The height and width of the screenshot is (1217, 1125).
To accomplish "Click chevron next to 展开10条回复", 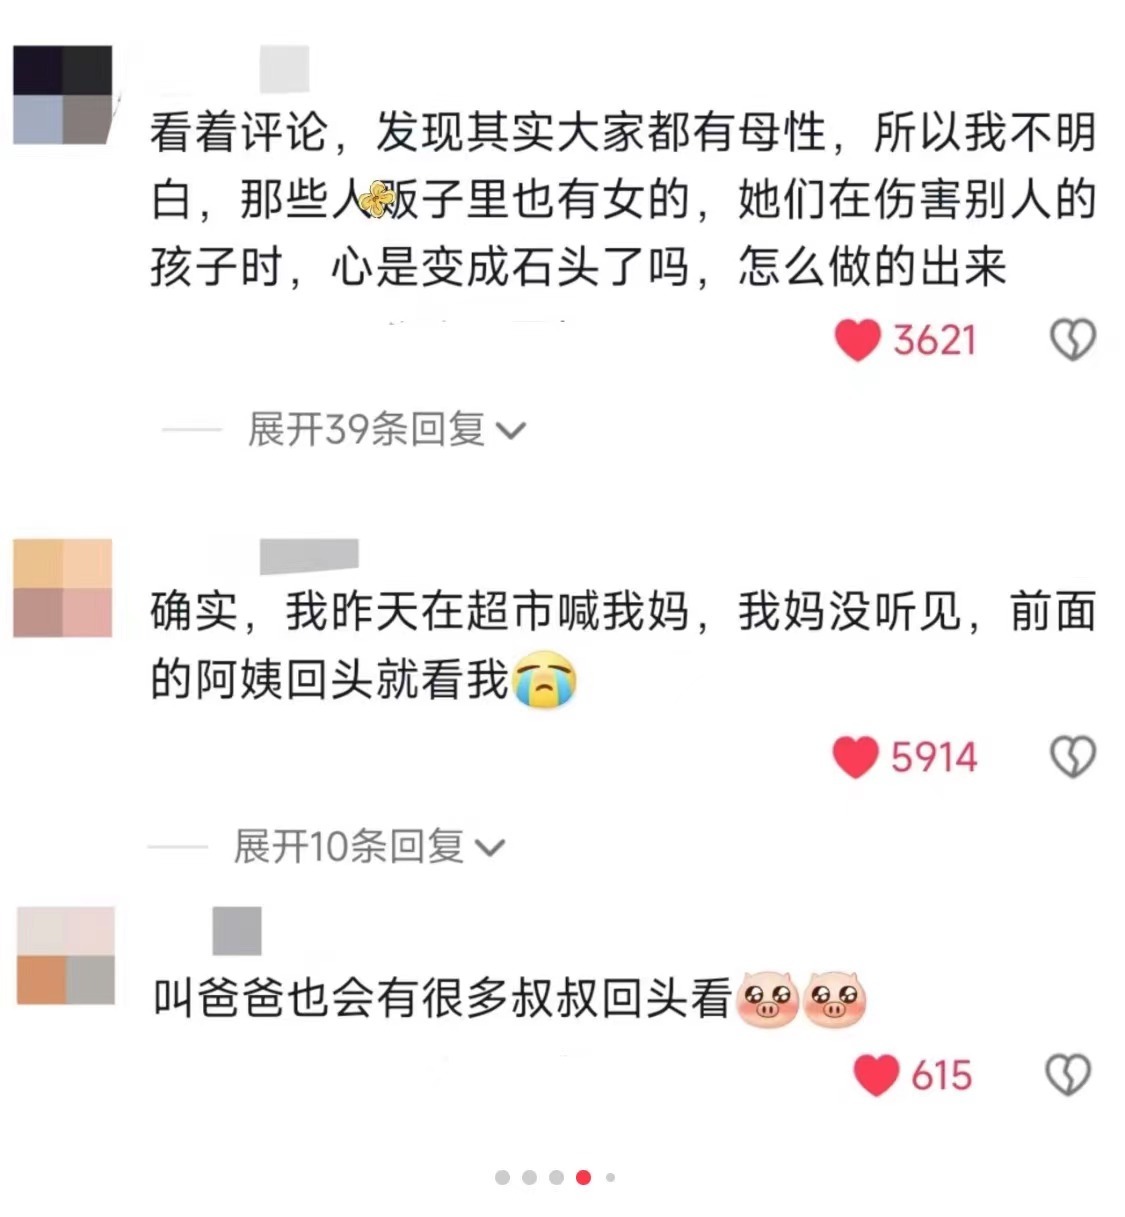I will (490, 849).
